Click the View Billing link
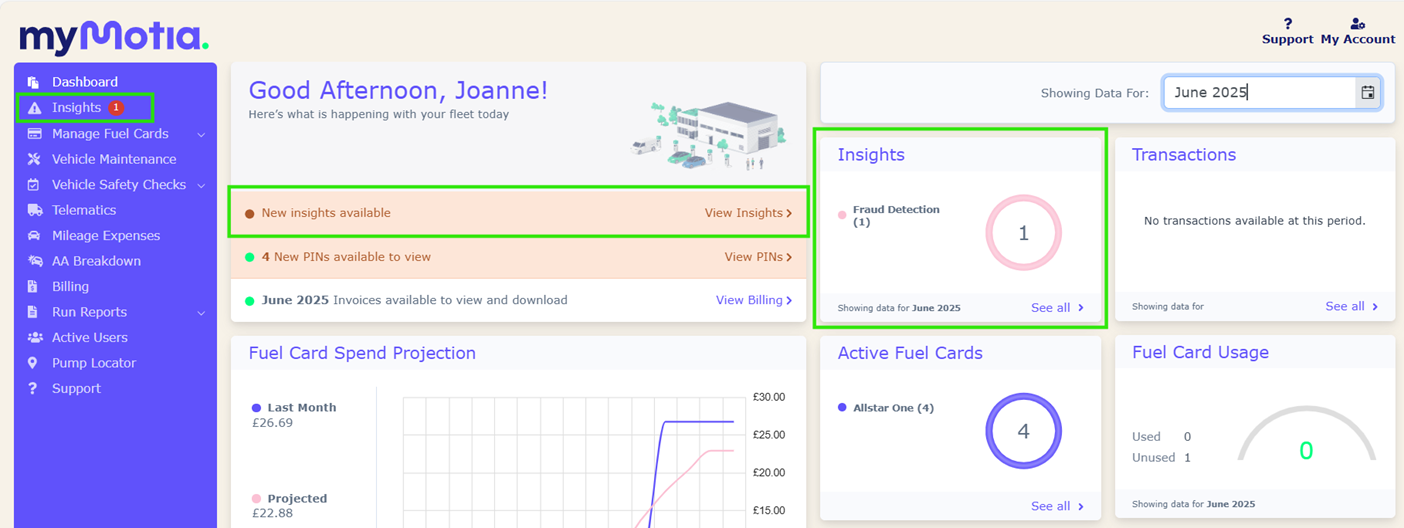1404x528 pixels. (x=754, y=300)
